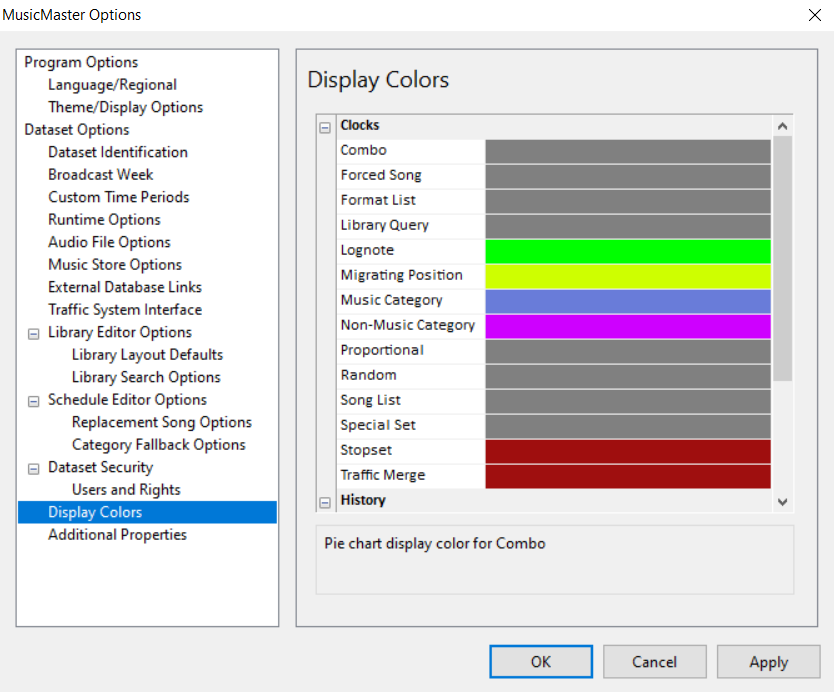Collapse the Dataset Security node
834x692 pixels.
pyautogui.click(x=34, y=468)
